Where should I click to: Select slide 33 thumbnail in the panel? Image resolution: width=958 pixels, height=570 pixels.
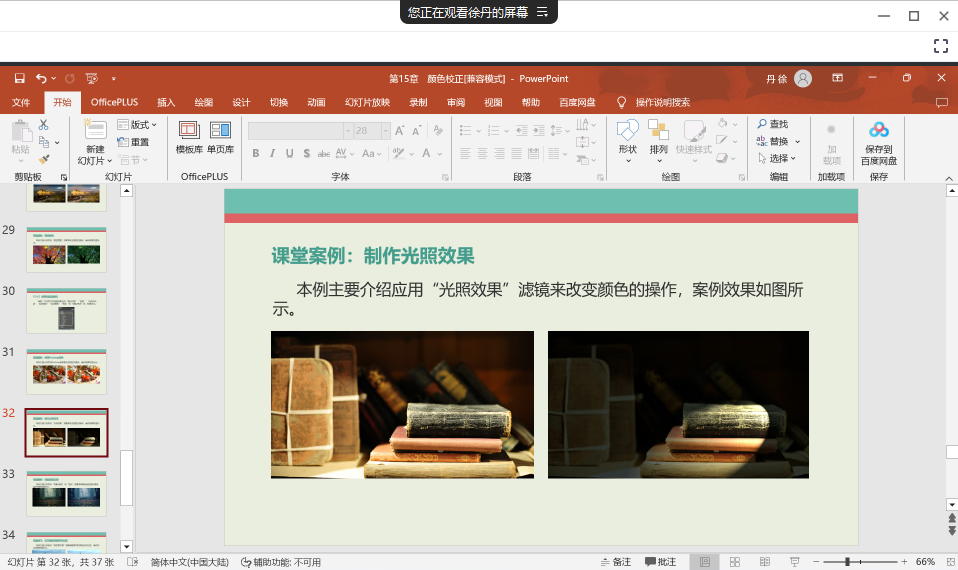click(66, 494)
